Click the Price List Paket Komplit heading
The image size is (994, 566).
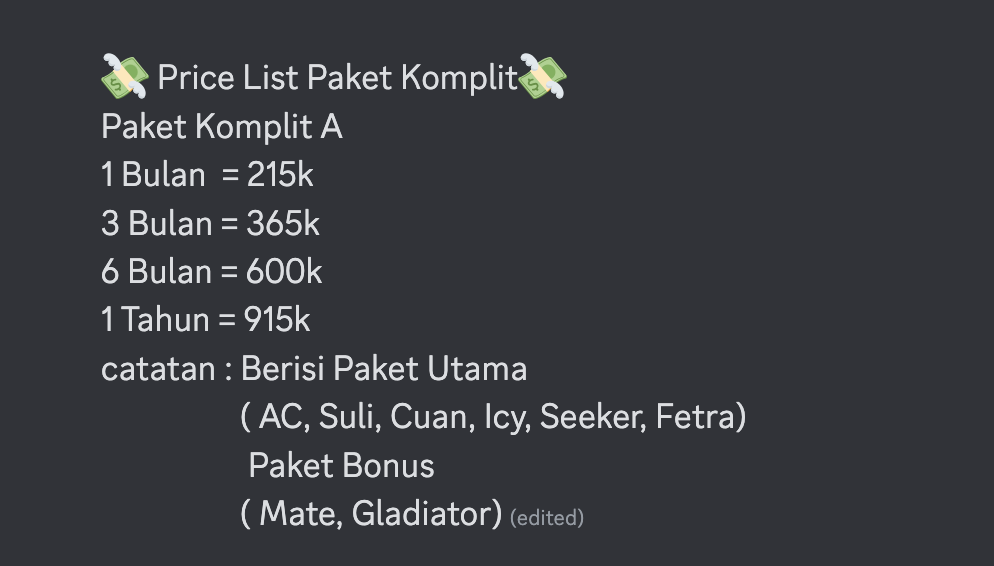pyautogui.click(x=338, y=78)
